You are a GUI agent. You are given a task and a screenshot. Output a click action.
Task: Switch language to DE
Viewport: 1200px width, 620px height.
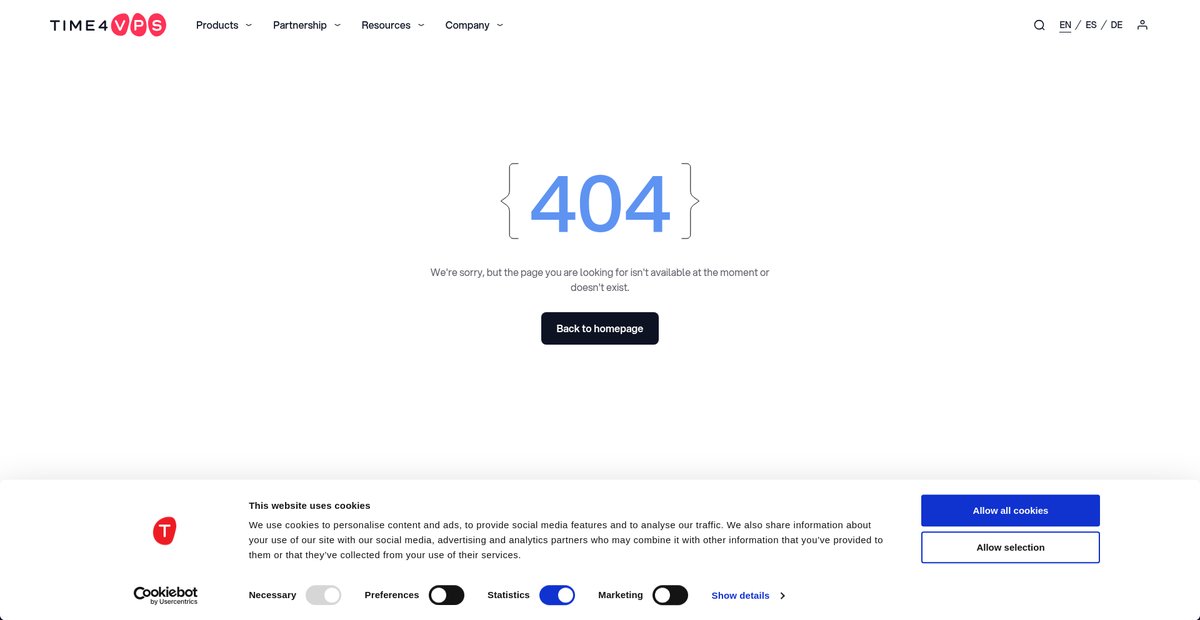[x=1116, y=25]
